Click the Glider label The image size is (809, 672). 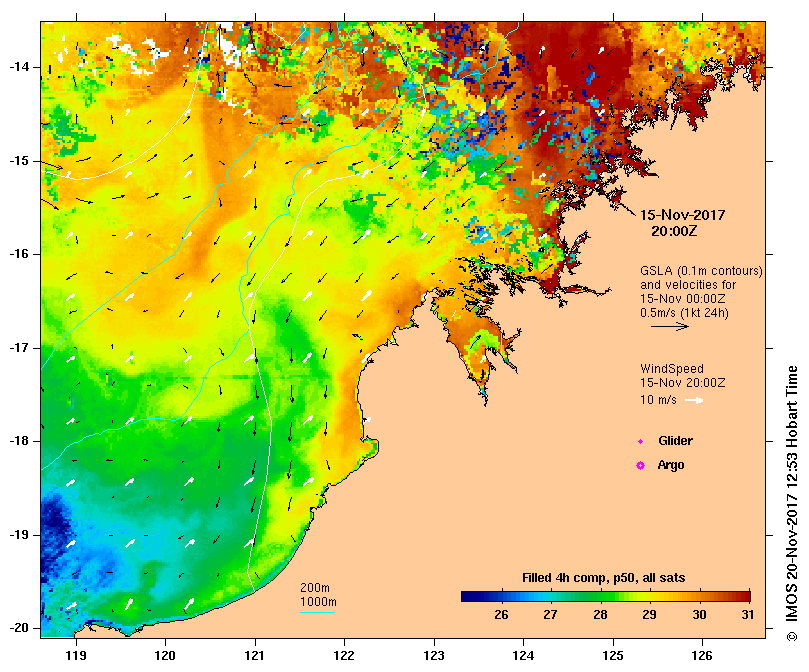[x=675, y=441]
